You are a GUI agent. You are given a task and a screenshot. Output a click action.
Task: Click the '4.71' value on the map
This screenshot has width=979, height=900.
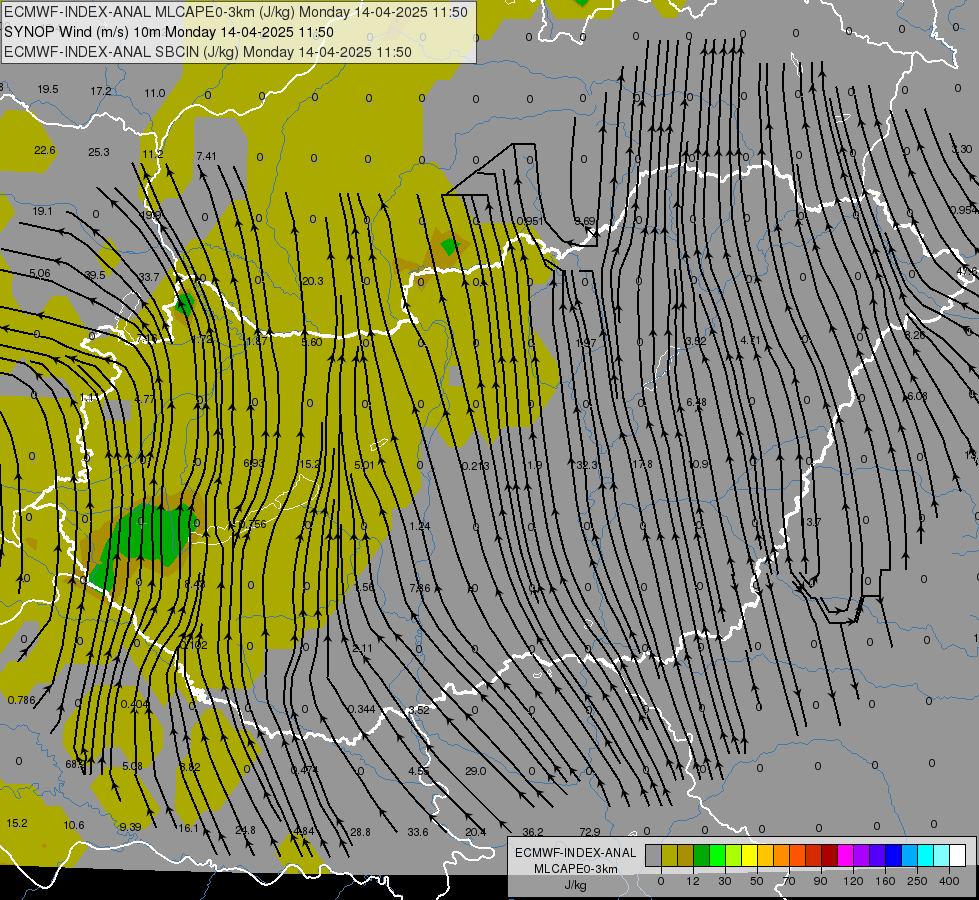(x=750, y=340)
